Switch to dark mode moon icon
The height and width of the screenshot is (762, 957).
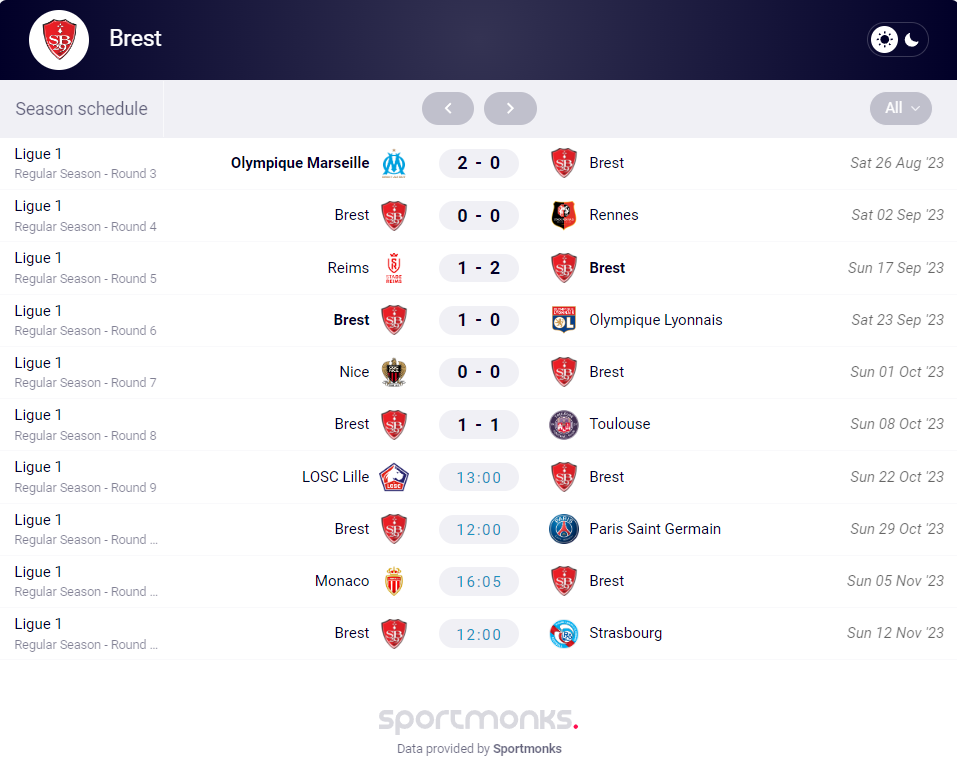click(912, 40)
